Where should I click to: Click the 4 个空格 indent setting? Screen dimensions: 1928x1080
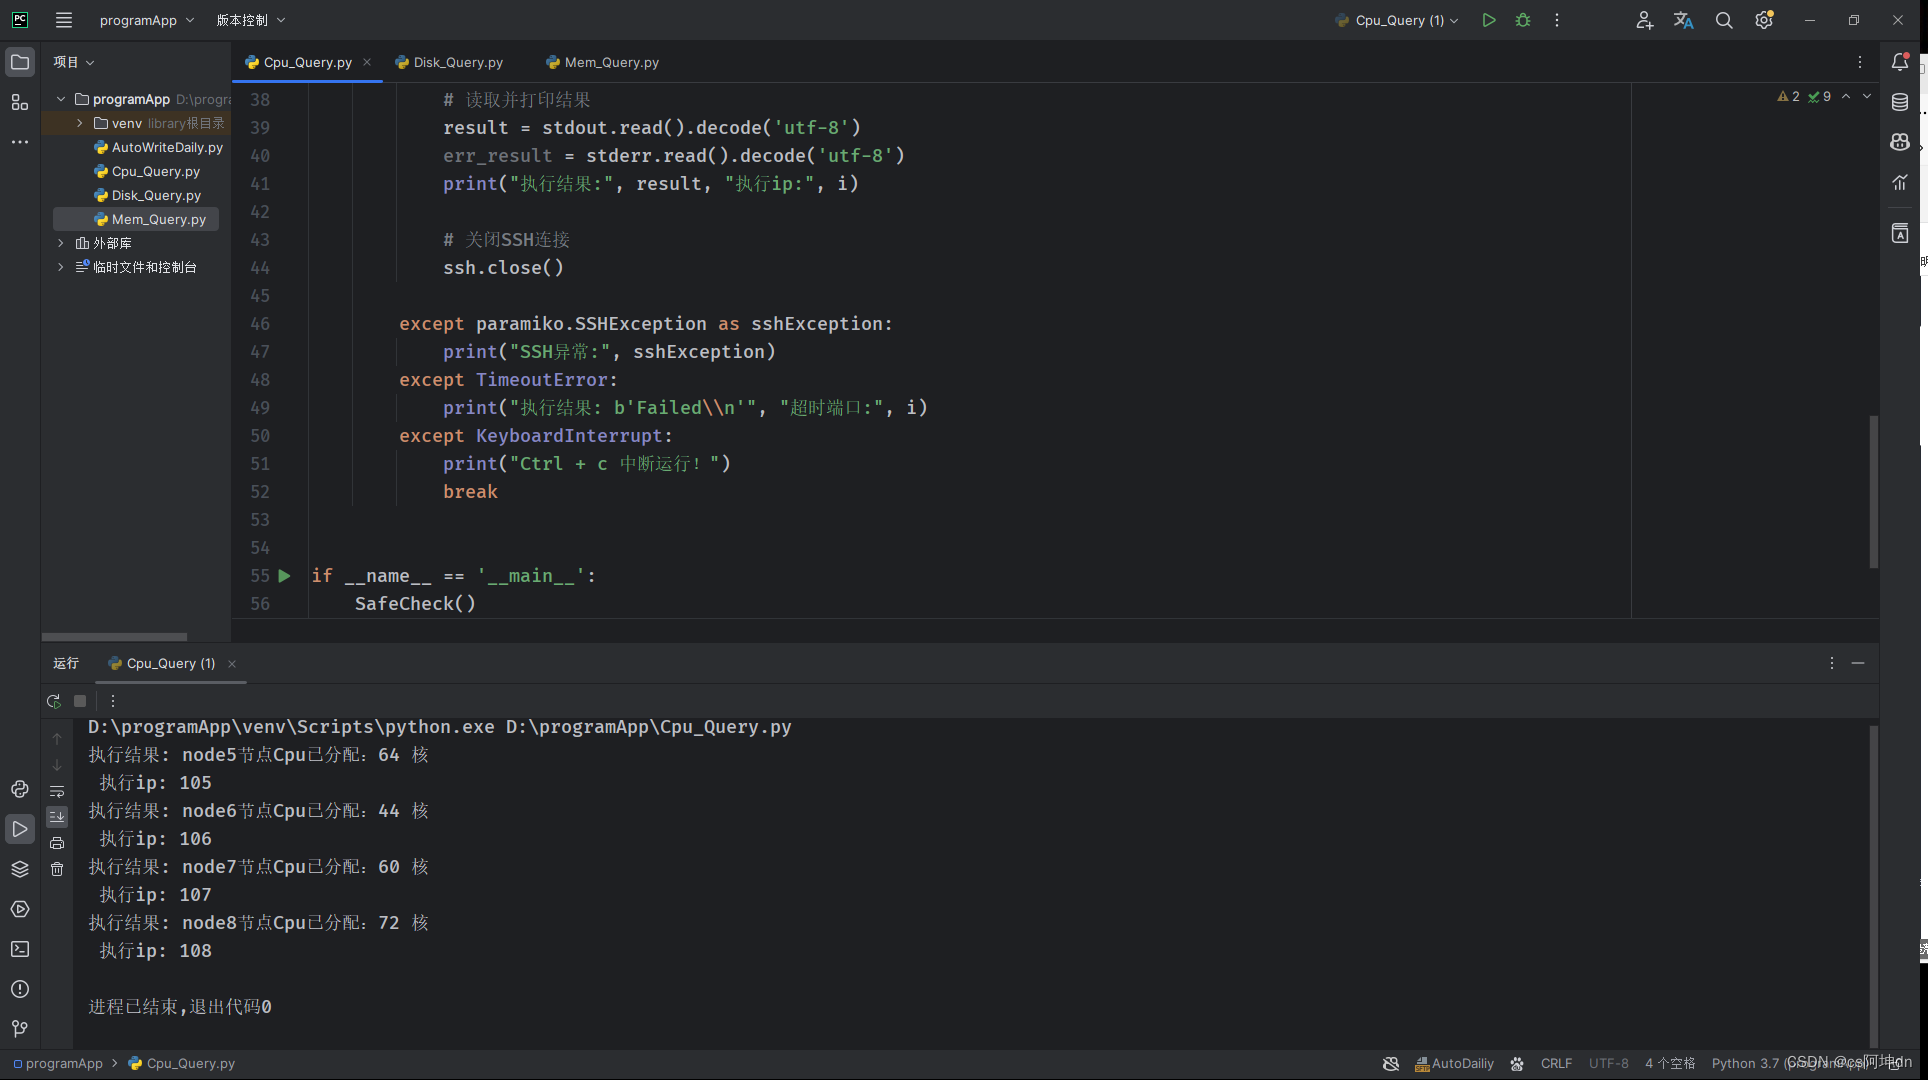pos(1670,1063)
